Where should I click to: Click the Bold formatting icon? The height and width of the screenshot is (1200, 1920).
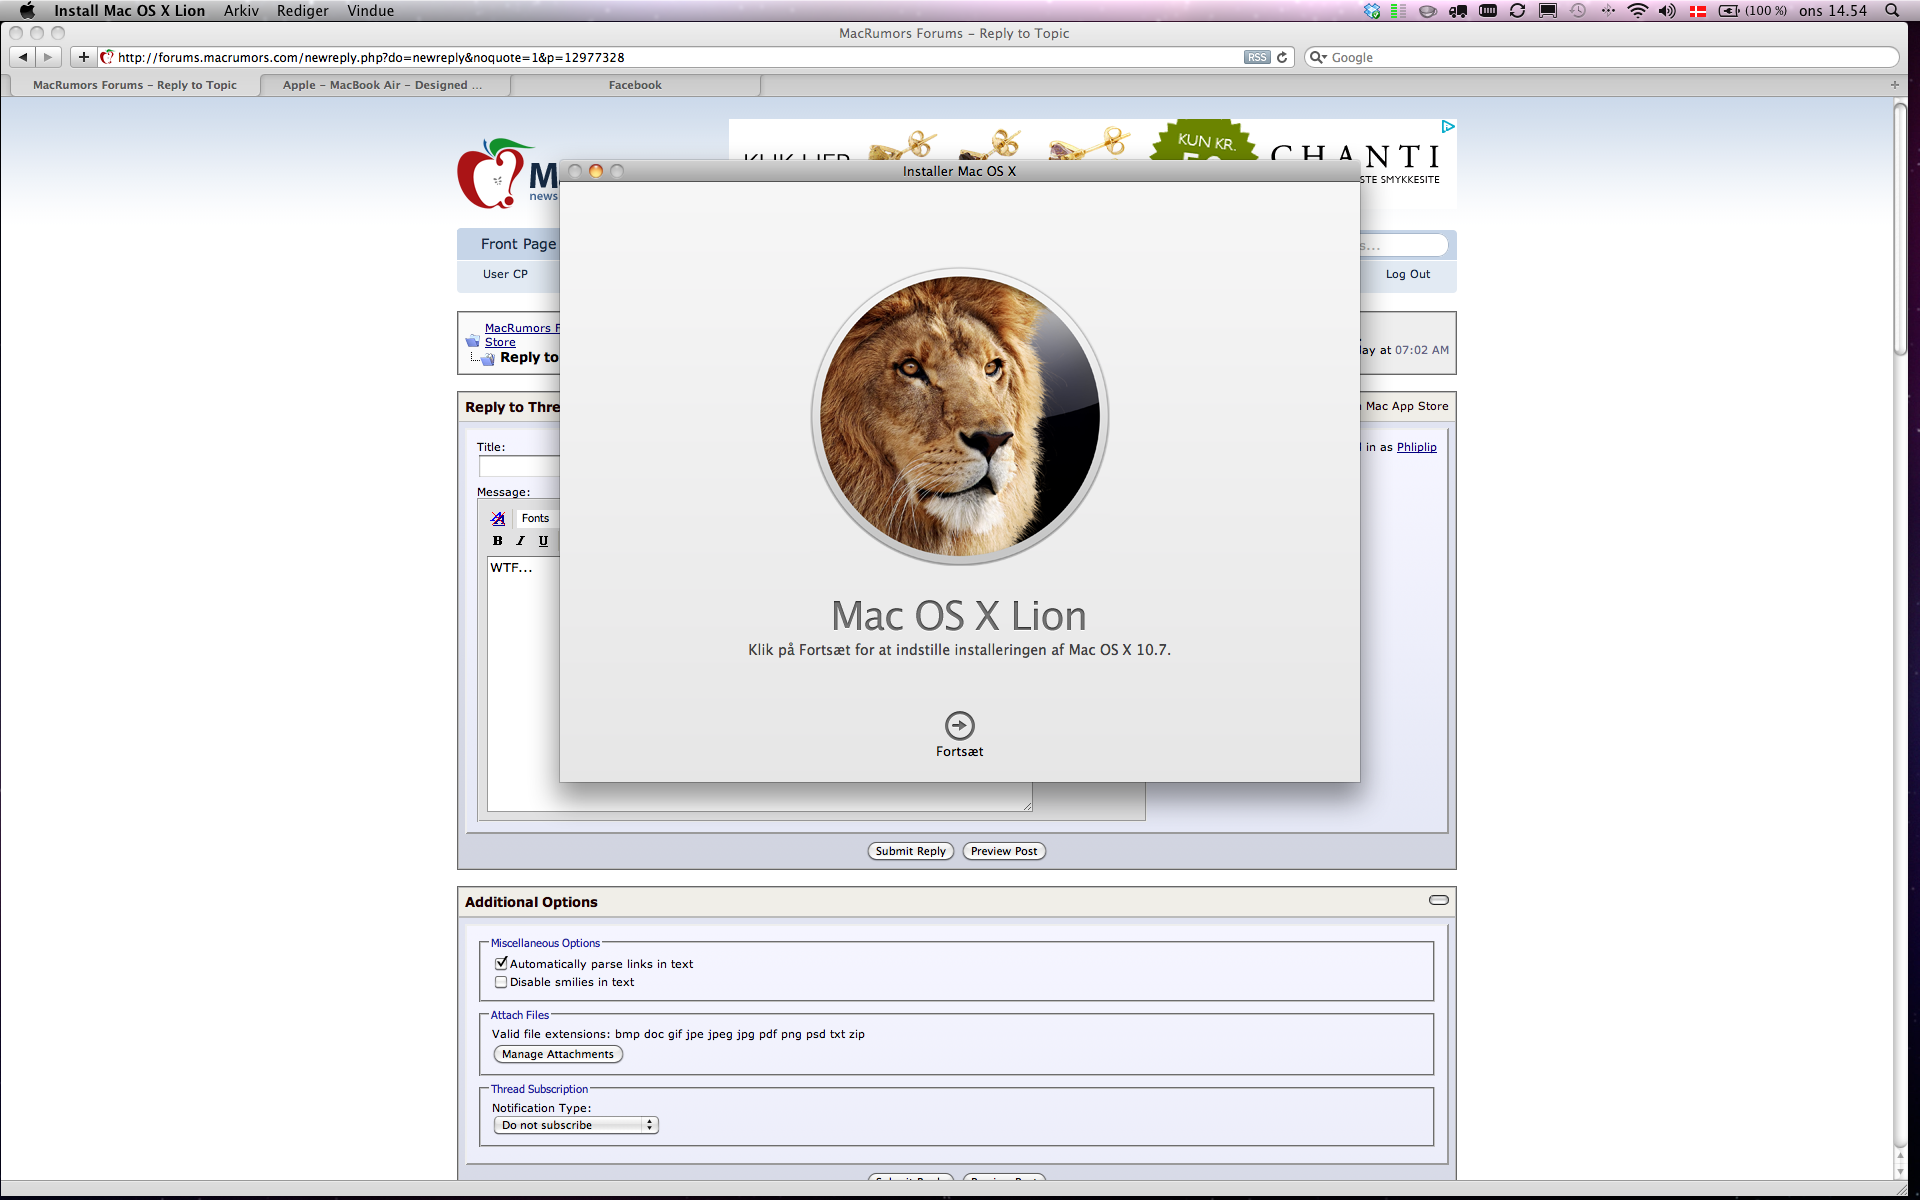coord(497,541)
